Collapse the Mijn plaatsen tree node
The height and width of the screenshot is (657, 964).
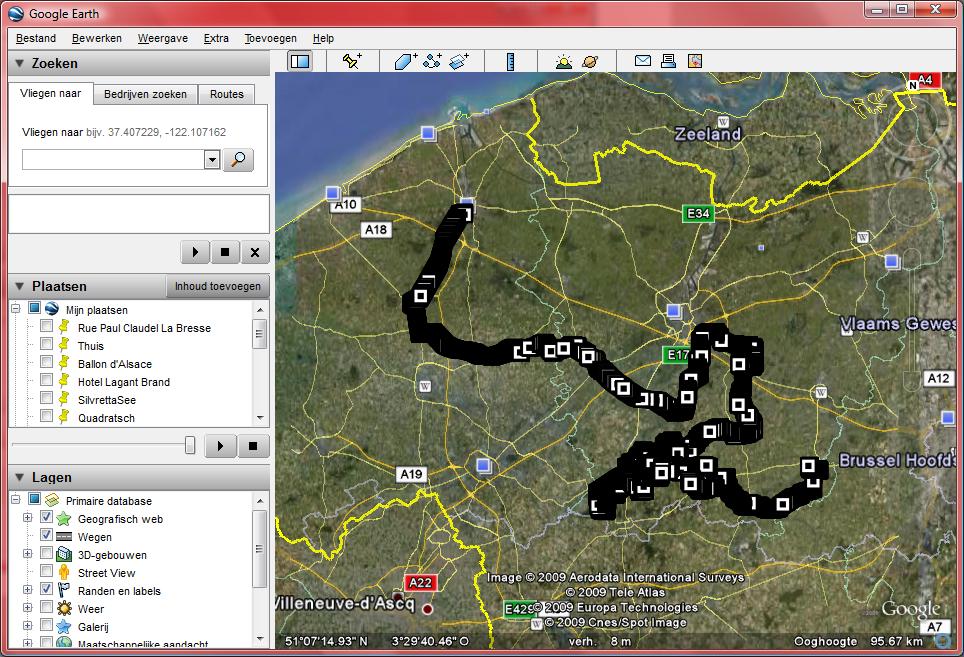coord(16,309)
